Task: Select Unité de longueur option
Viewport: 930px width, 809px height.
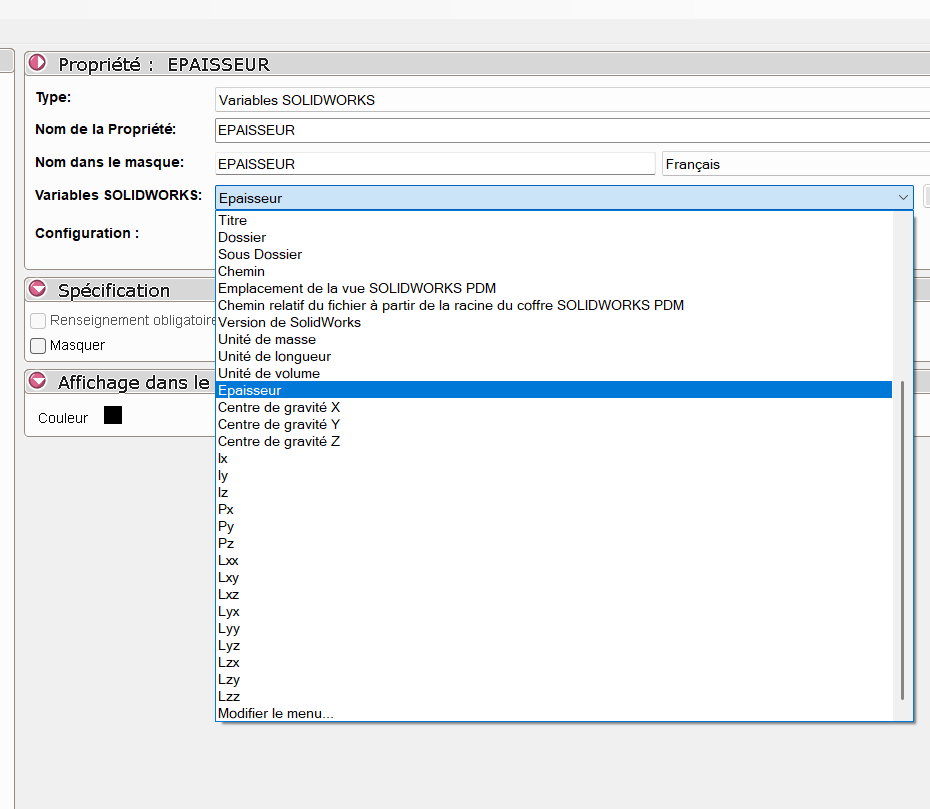Action: (x=554, y=356)
